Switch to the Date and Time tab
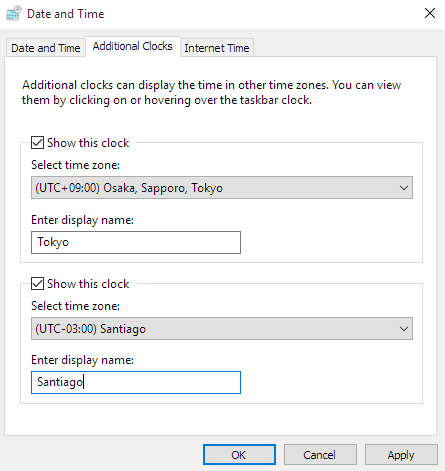 (x=46, y=48)
